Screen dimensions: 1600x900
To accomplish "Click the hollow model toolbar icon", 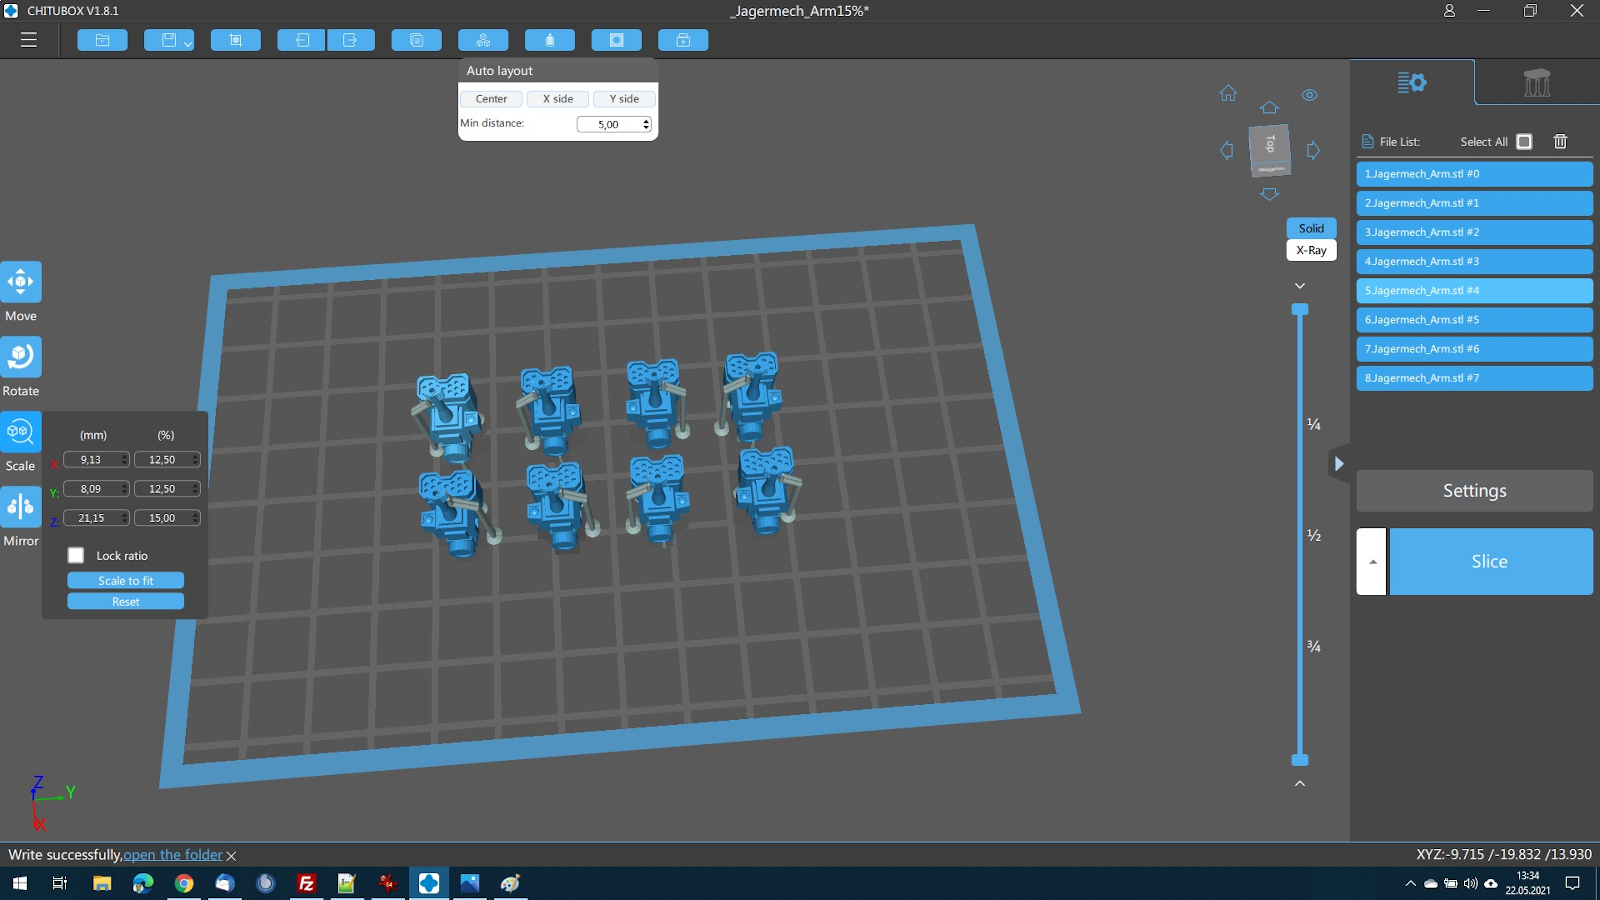I will [x=616, y=40].
